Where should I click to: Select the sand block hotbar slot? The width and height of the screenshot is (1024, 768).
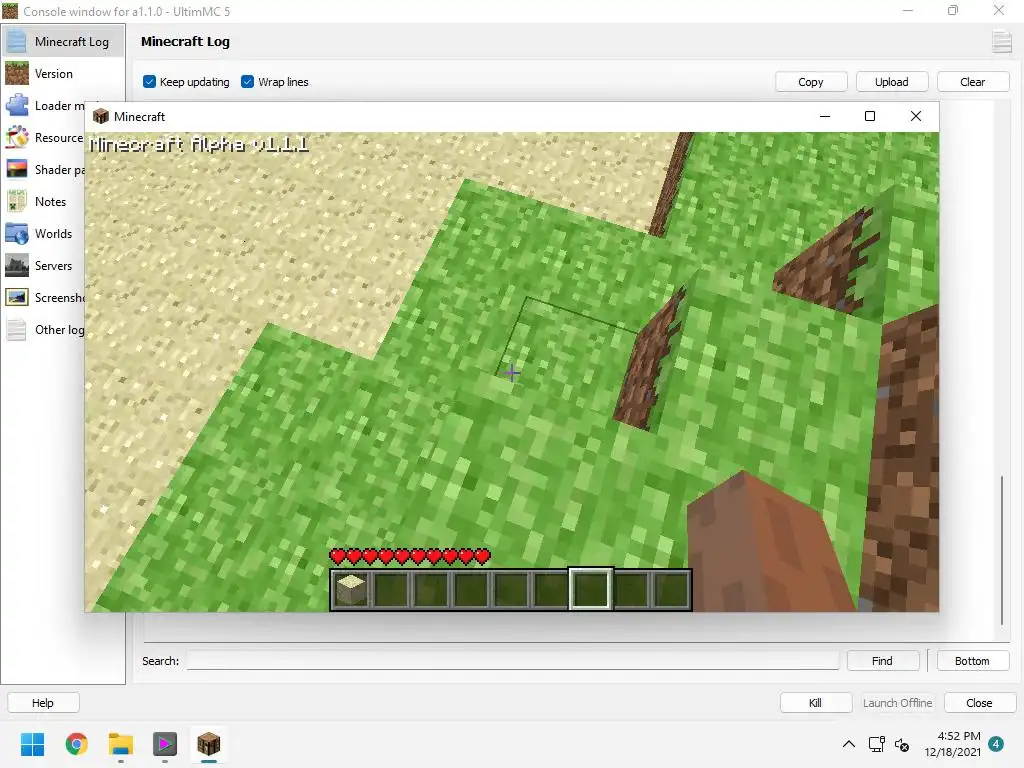coord(351,590)
